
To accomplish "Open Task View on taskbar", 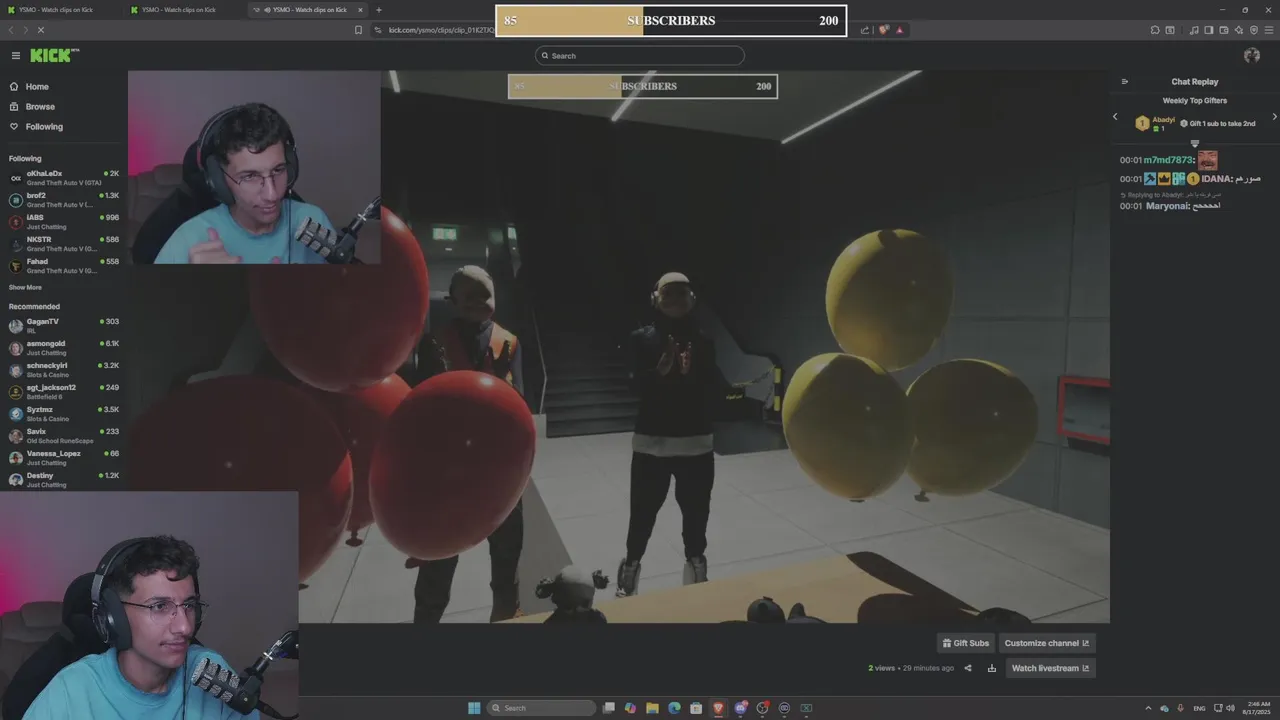I will tap(608, 708).
